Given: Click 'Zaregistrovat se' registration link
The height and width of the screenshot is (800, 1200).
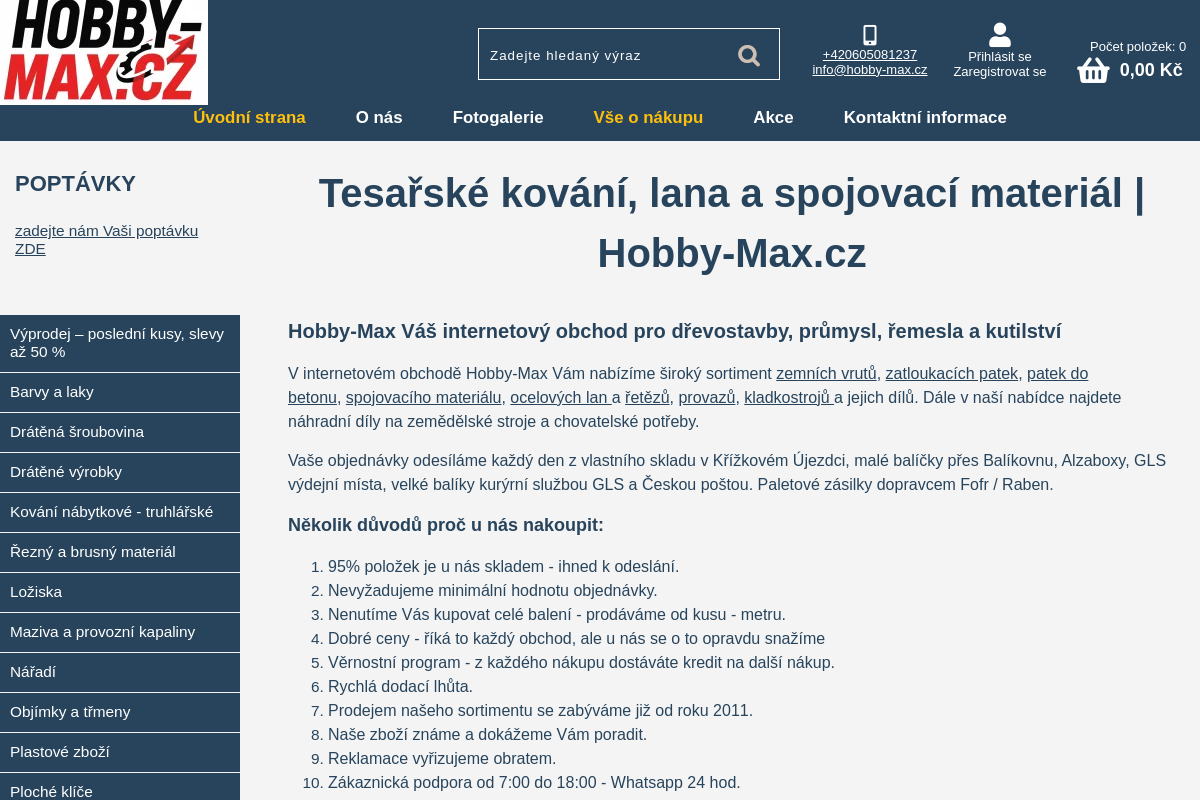Looking at the screenshot, I should click(x=1000, y=71).
